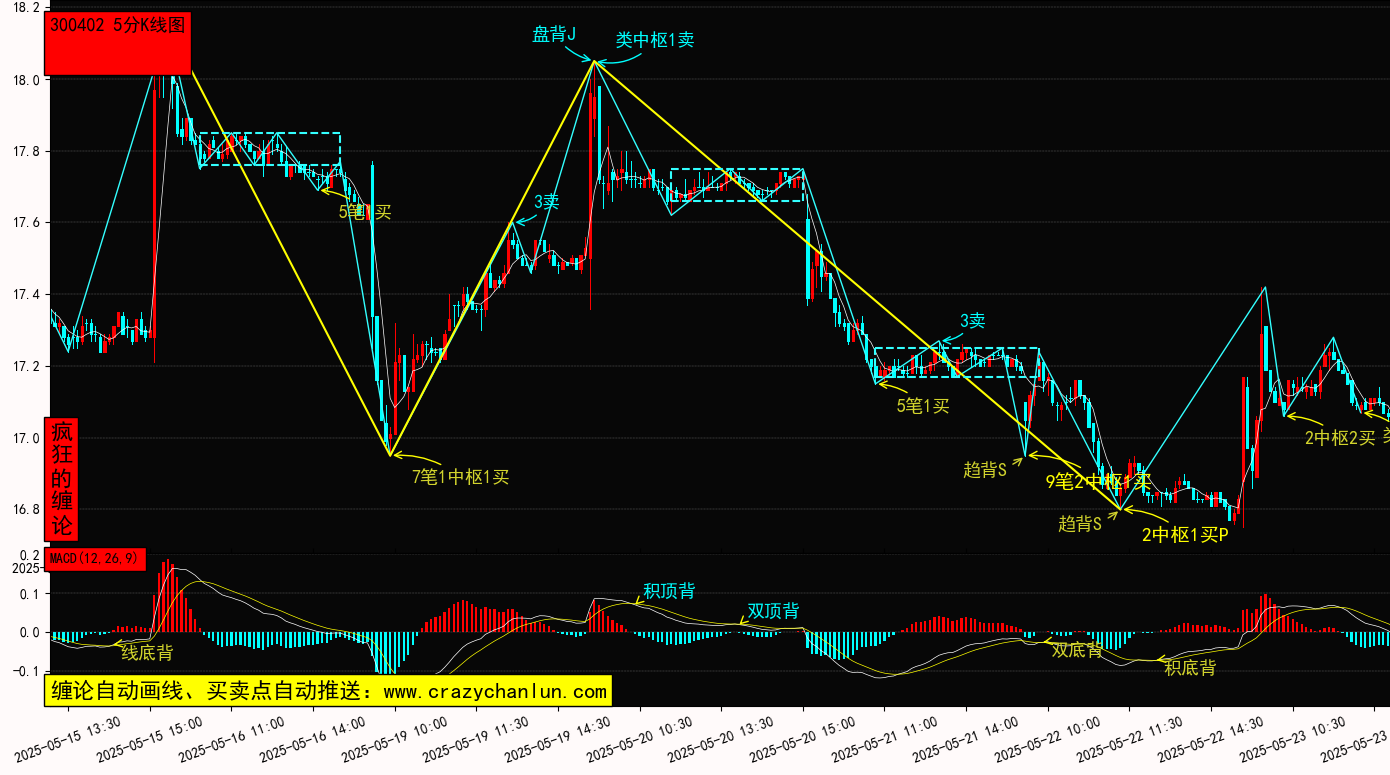Click the 2中枢2买 label on the right

tap(1340, 438)
